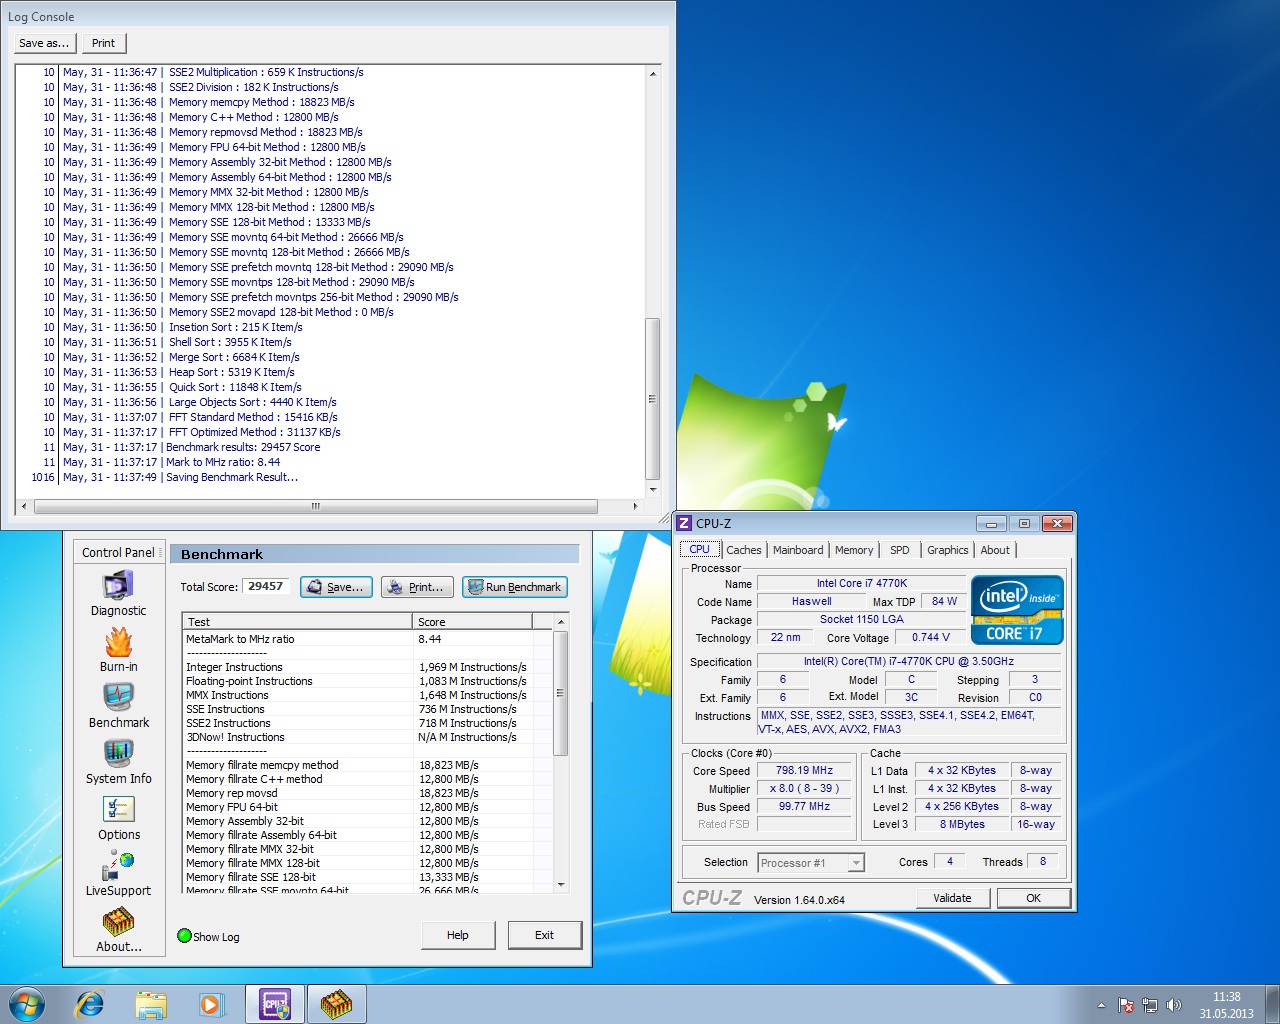Select the 'Quick Sort : 11848 K Item/s' log line
Screen dimensions: 1280x1024
coord(235,387)
